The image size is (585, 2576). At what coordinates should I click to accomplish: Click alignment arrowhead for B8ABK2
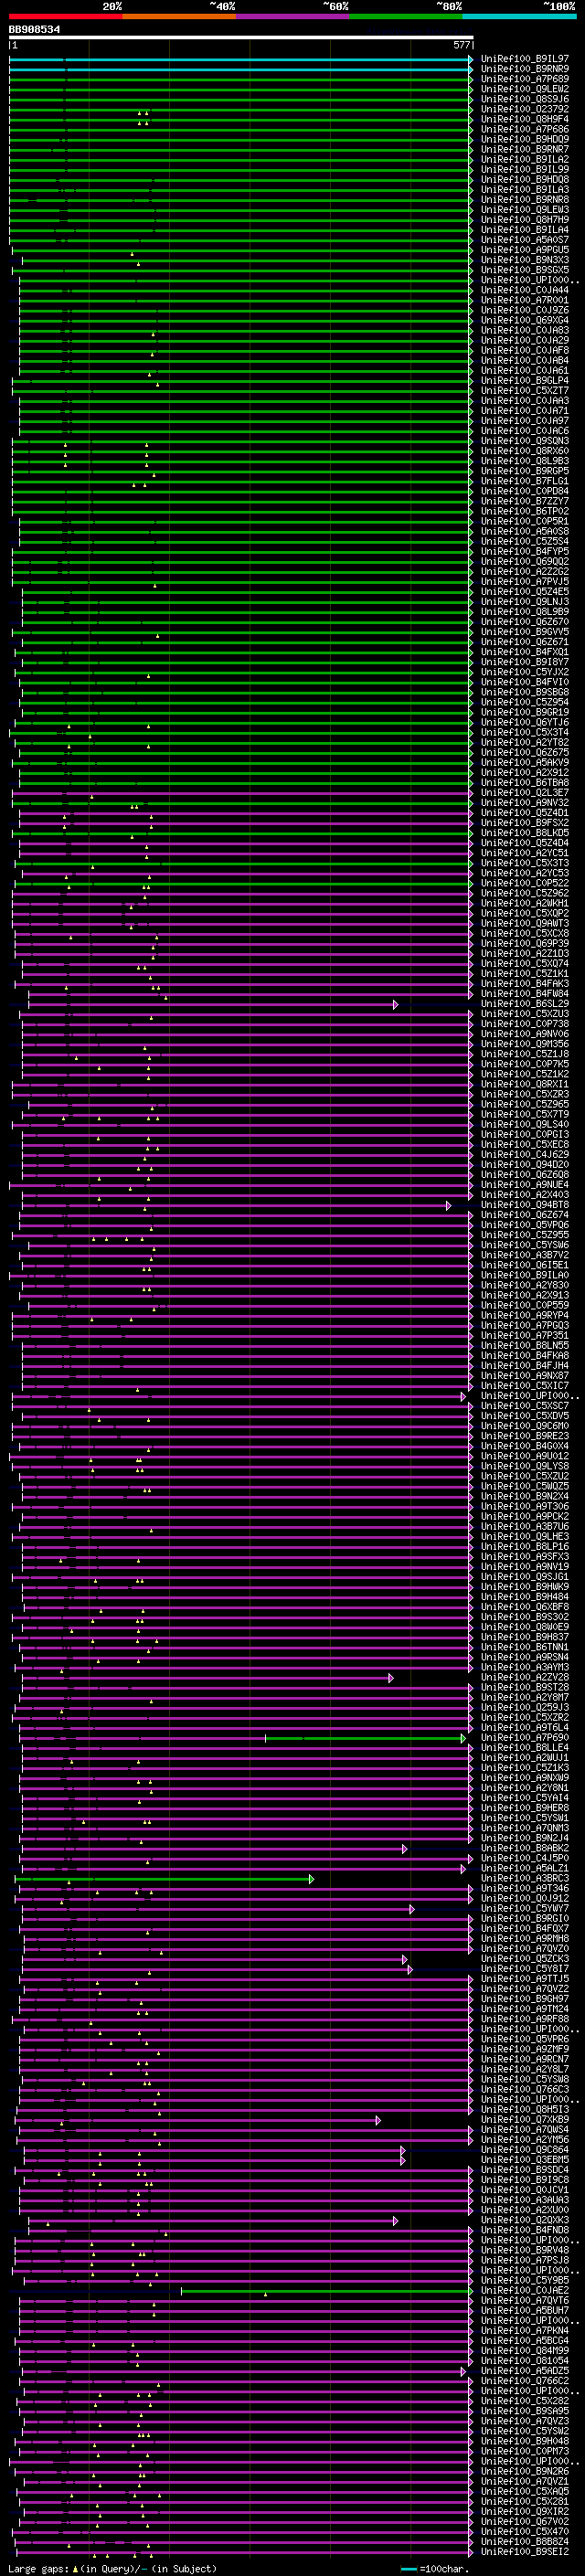[405, 1849]
